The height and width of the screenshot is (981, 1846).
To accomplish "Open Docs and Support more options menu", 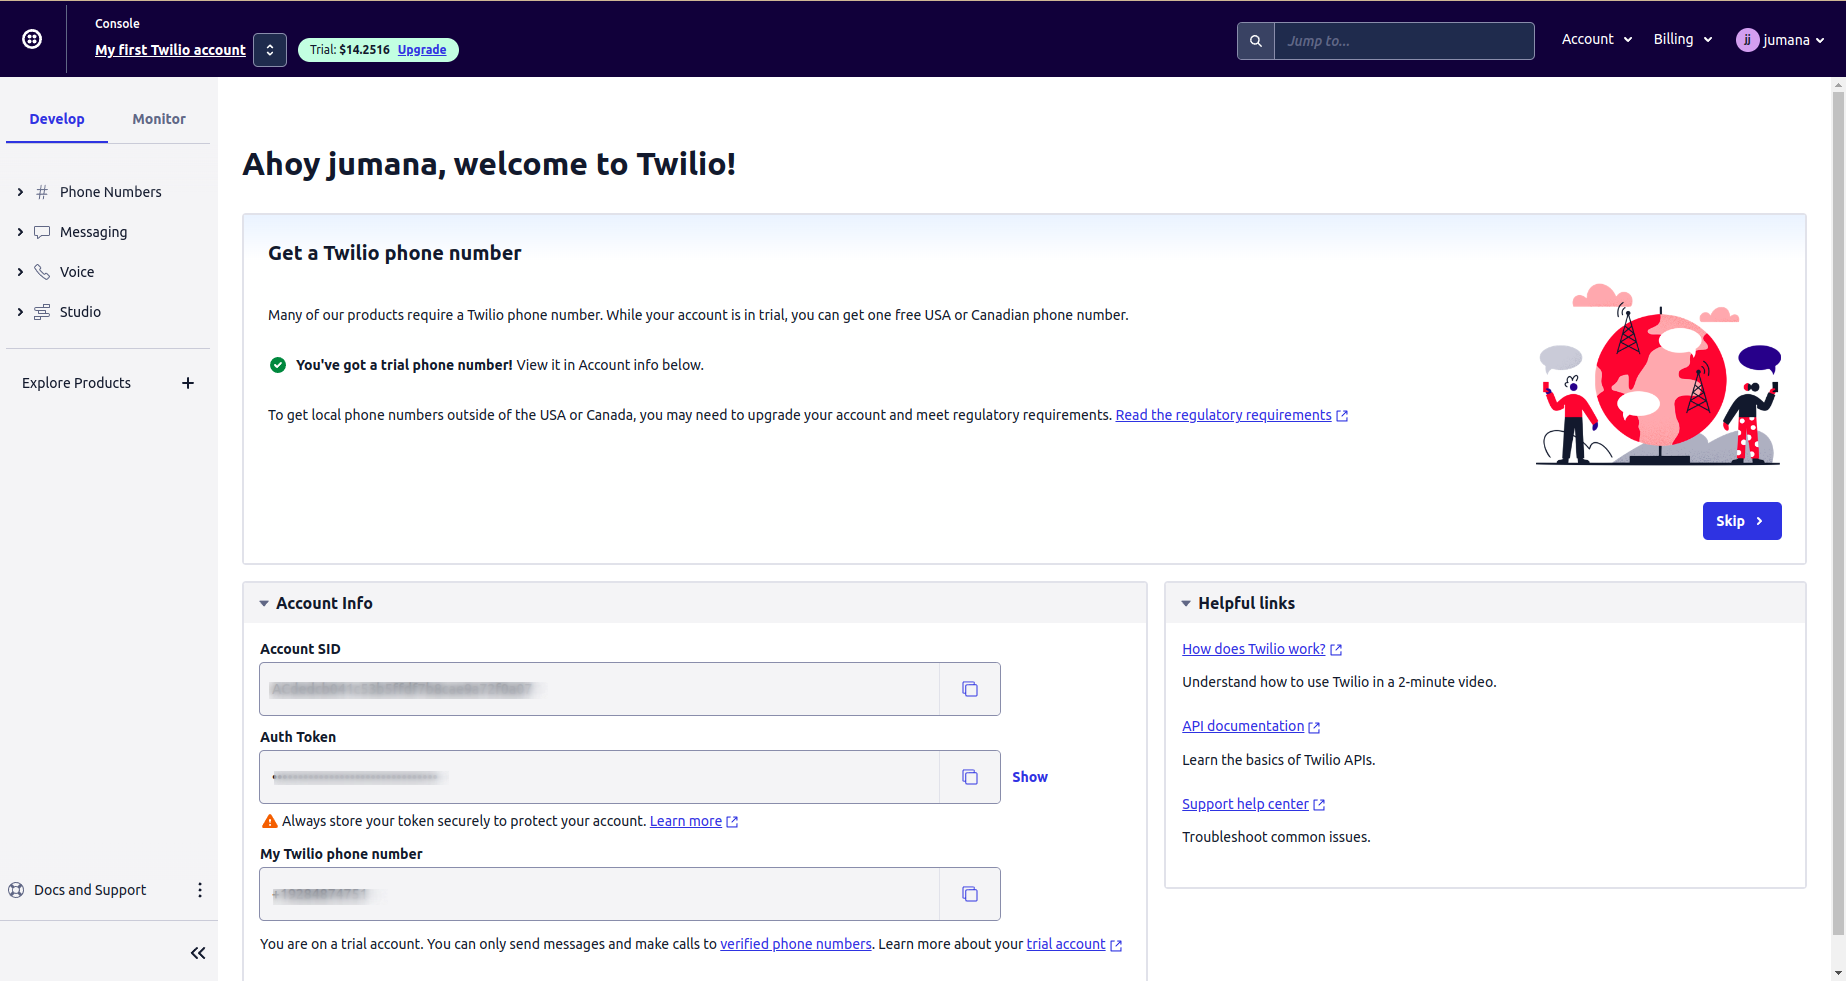I will click(200, 890).
